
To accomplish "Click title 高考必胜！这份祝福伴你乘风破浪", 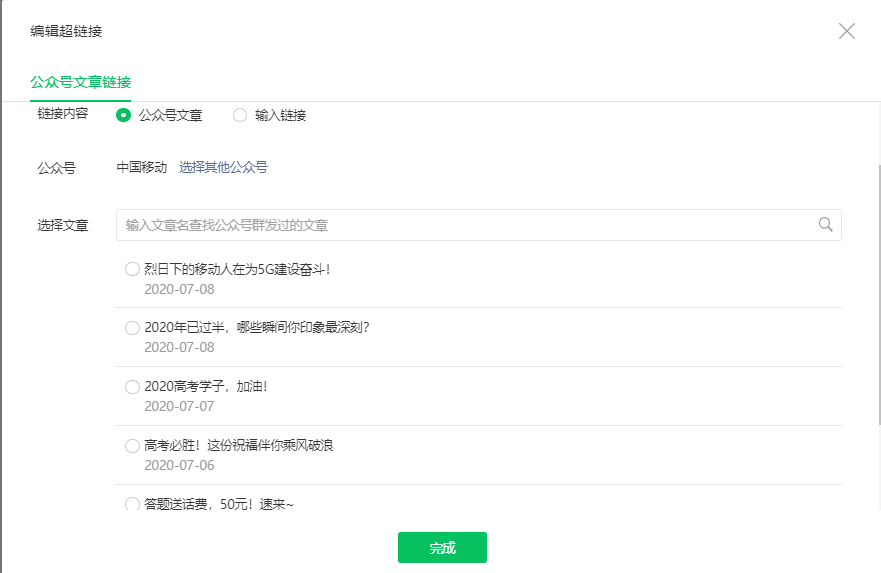I will coord(239,445).
